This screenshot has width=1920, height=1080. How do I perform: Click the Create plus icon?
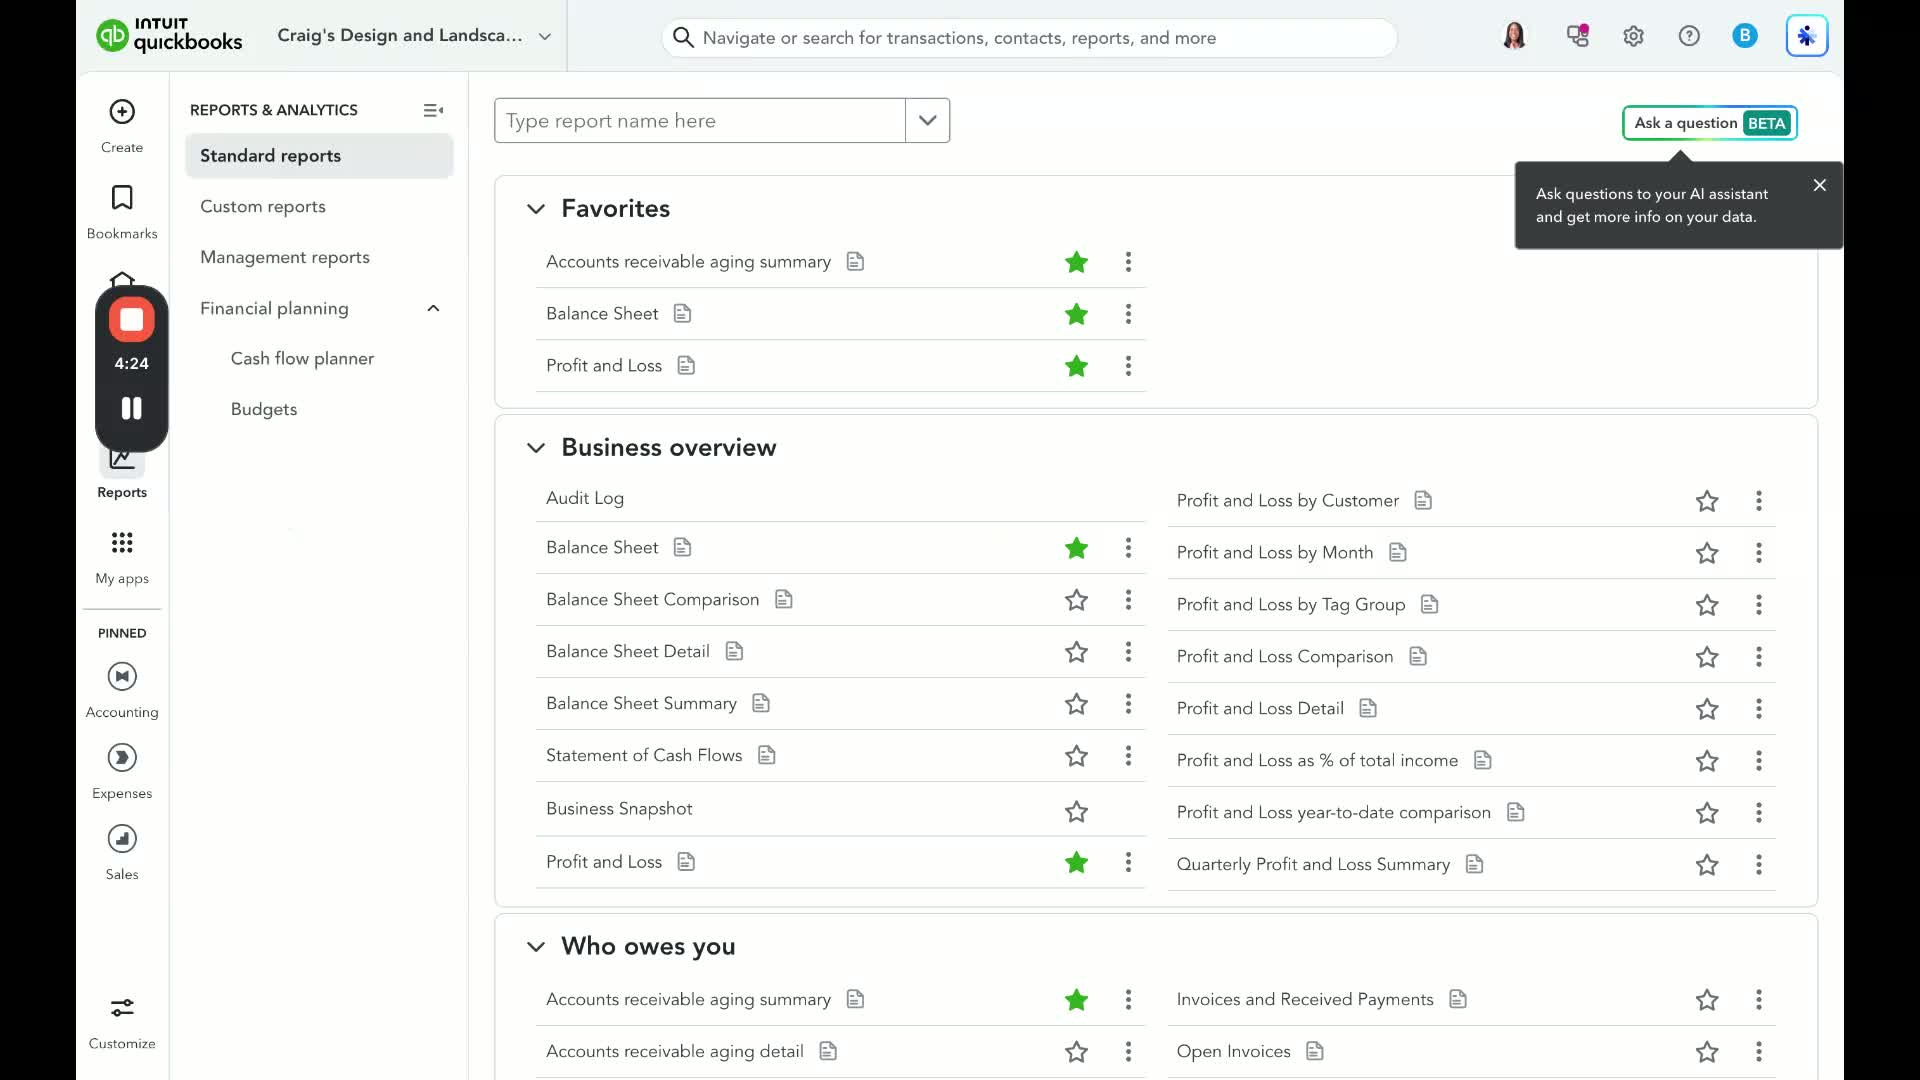click(x=122, y=112)
